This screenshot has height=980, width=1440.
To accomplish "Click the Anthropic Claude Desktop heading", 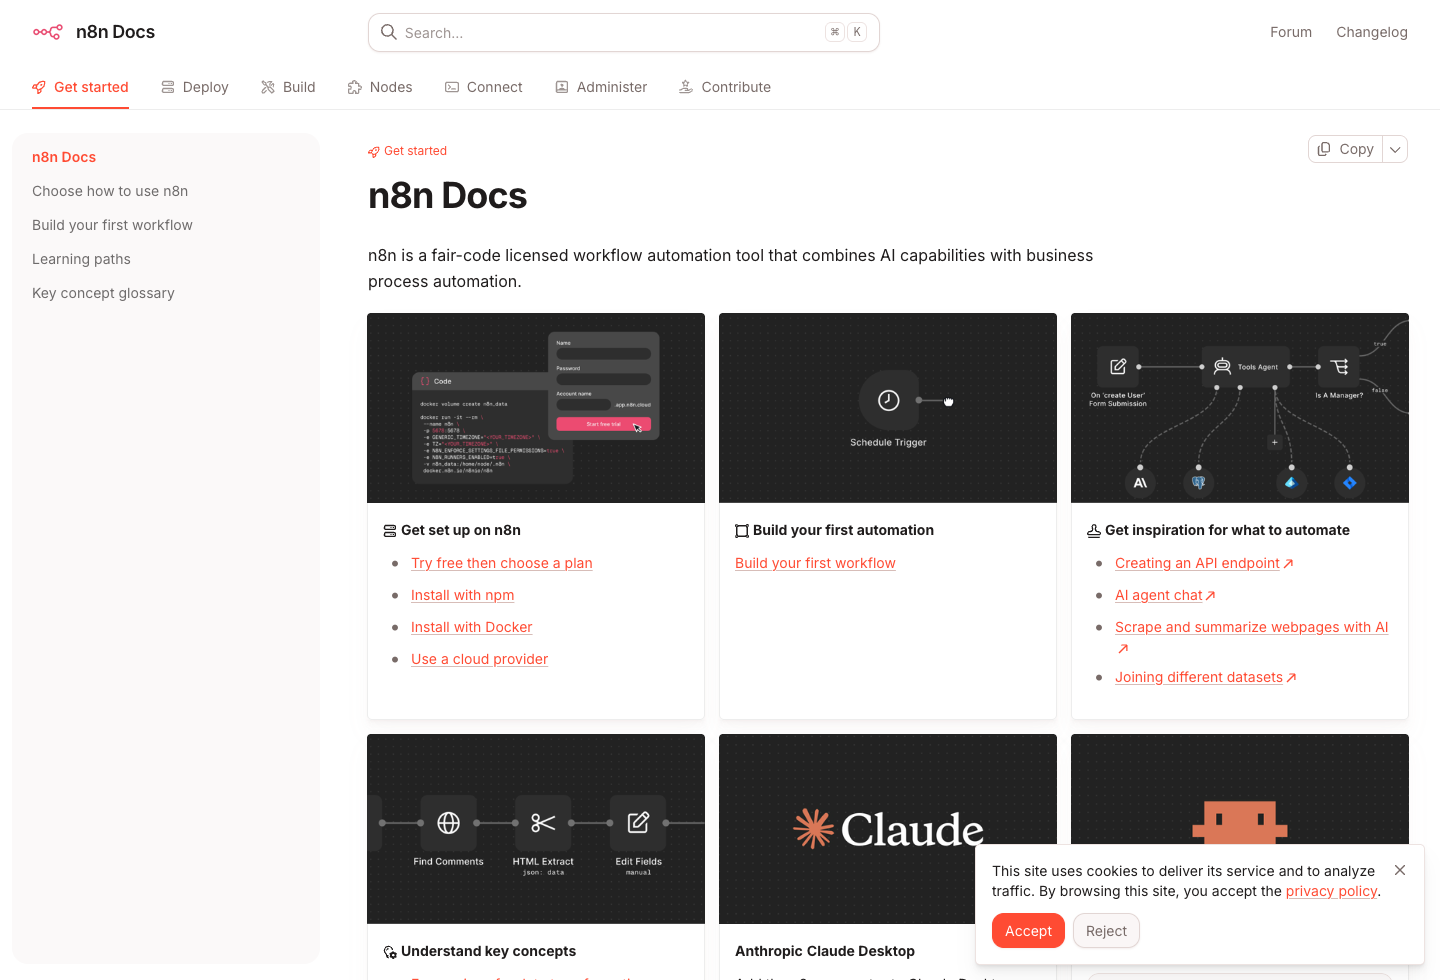I will click(825, 951).
